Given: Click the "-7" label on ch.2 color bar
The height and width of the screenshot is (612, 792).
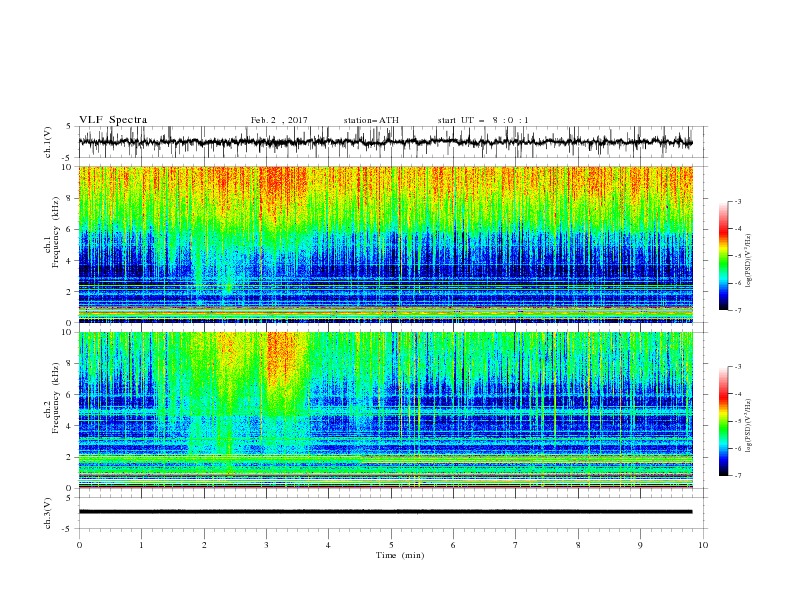Looking at the screenshot, I should (x=737, y=476).
